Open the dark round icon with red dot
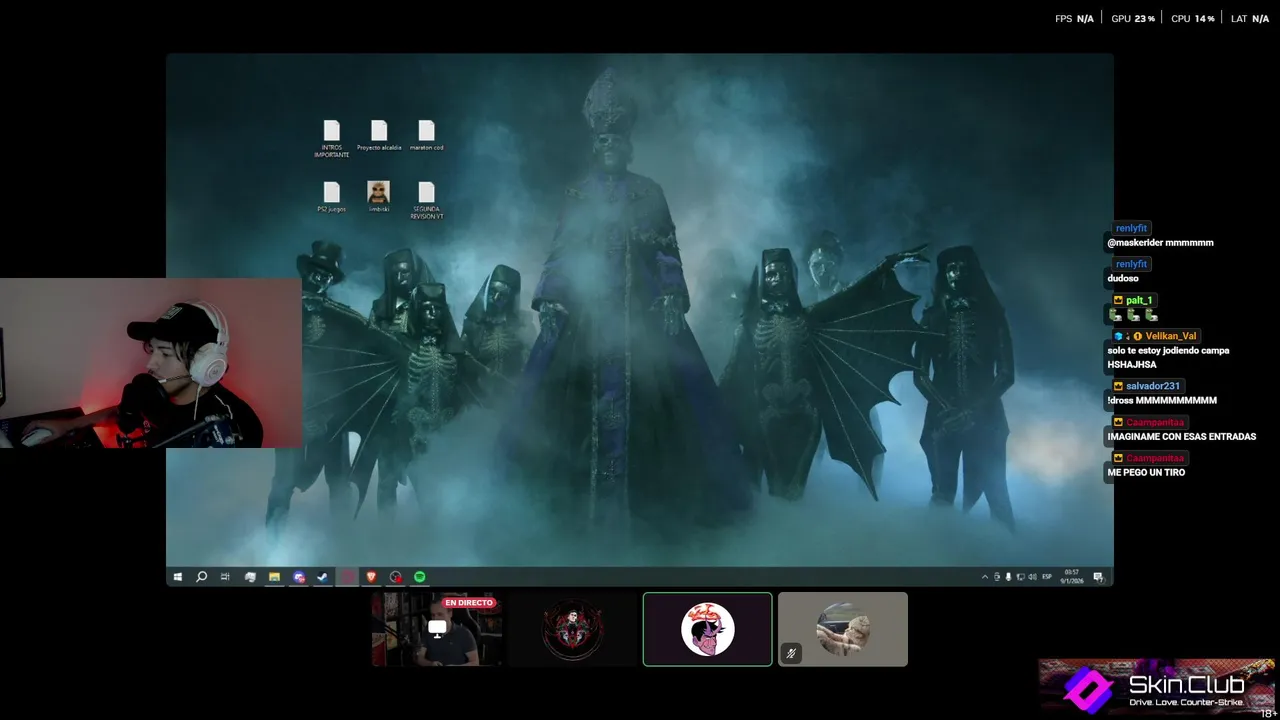This screenshot has height=720, width=1280. (396, 577)
